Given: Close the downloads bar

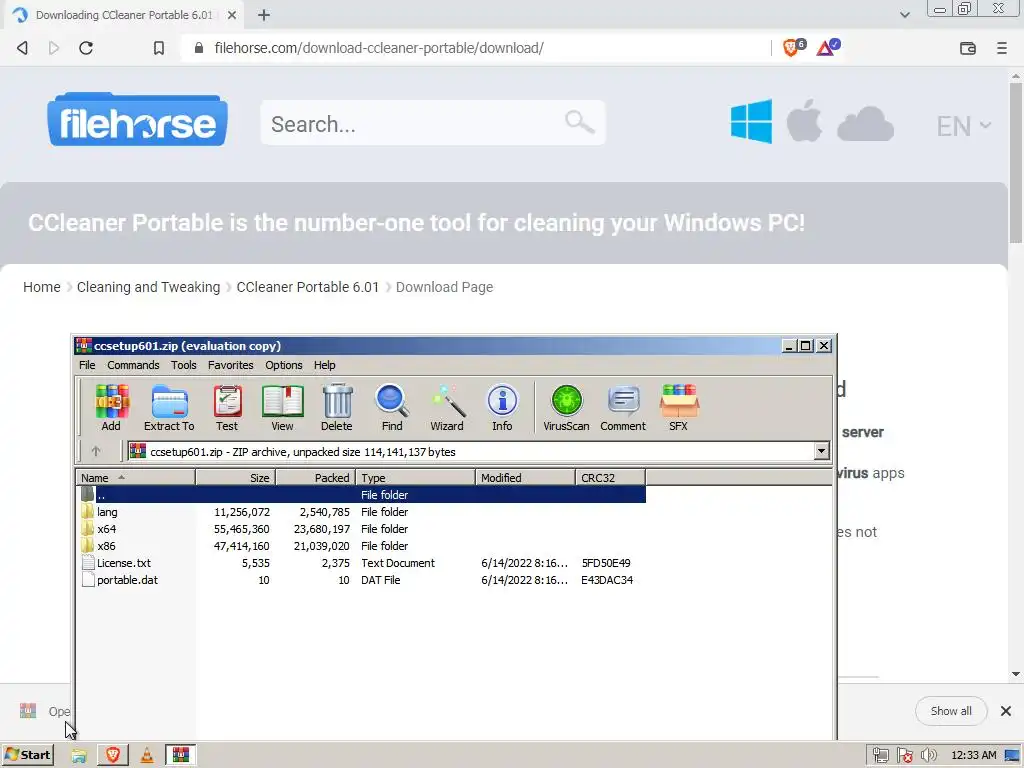Looking at the screenshot, I should [x=1006, y=711].
